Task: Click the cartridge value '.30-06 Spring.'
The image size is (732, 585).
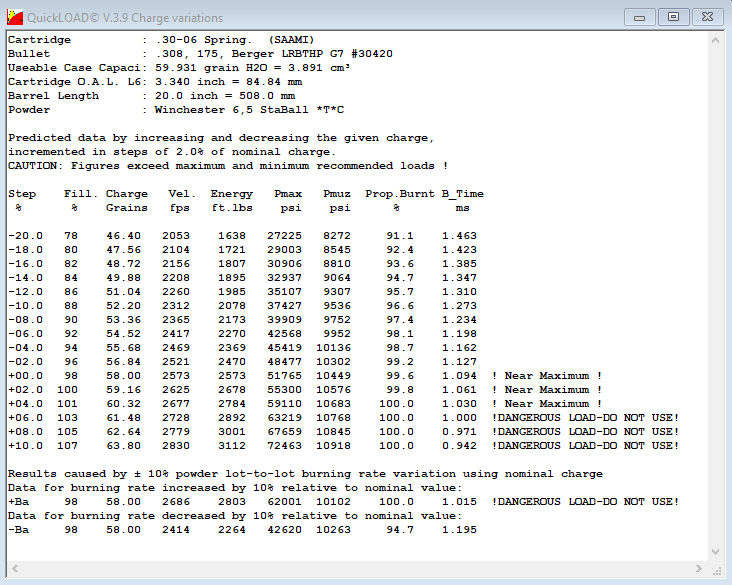Action: tap(204, 40)
